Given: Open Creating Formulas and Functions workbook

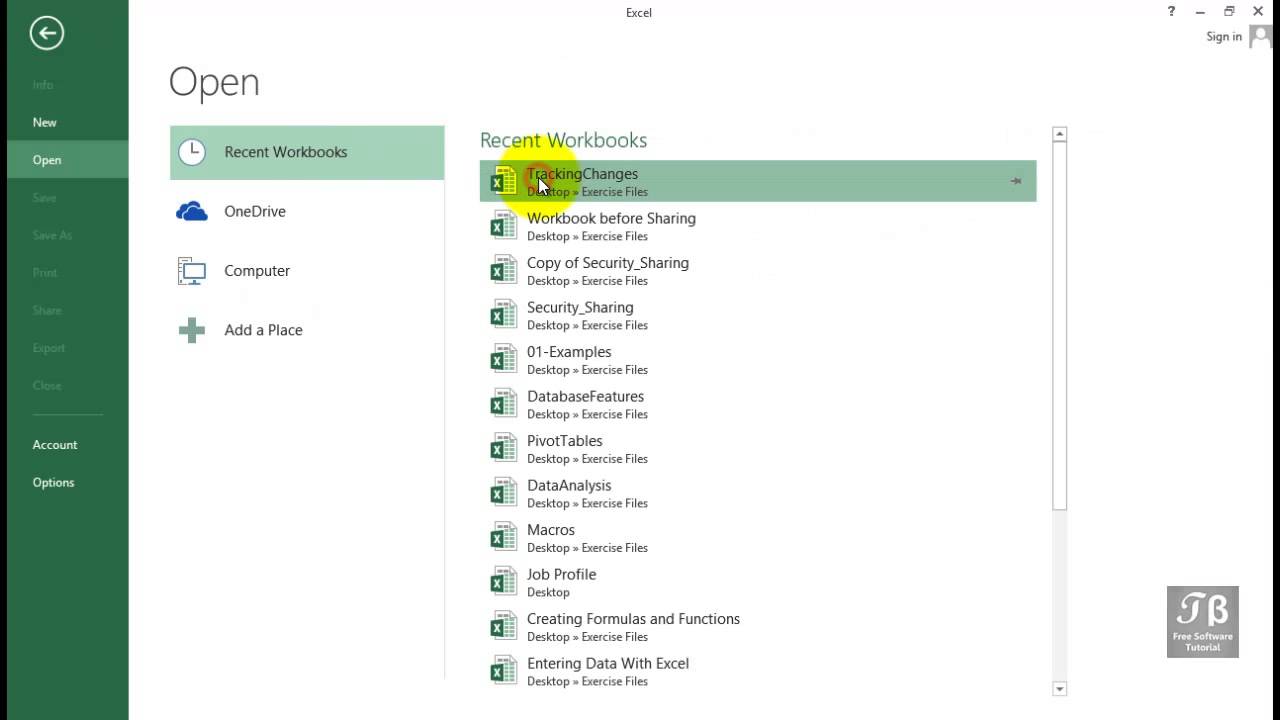Looking at the screenshot, I should (758, 626).
